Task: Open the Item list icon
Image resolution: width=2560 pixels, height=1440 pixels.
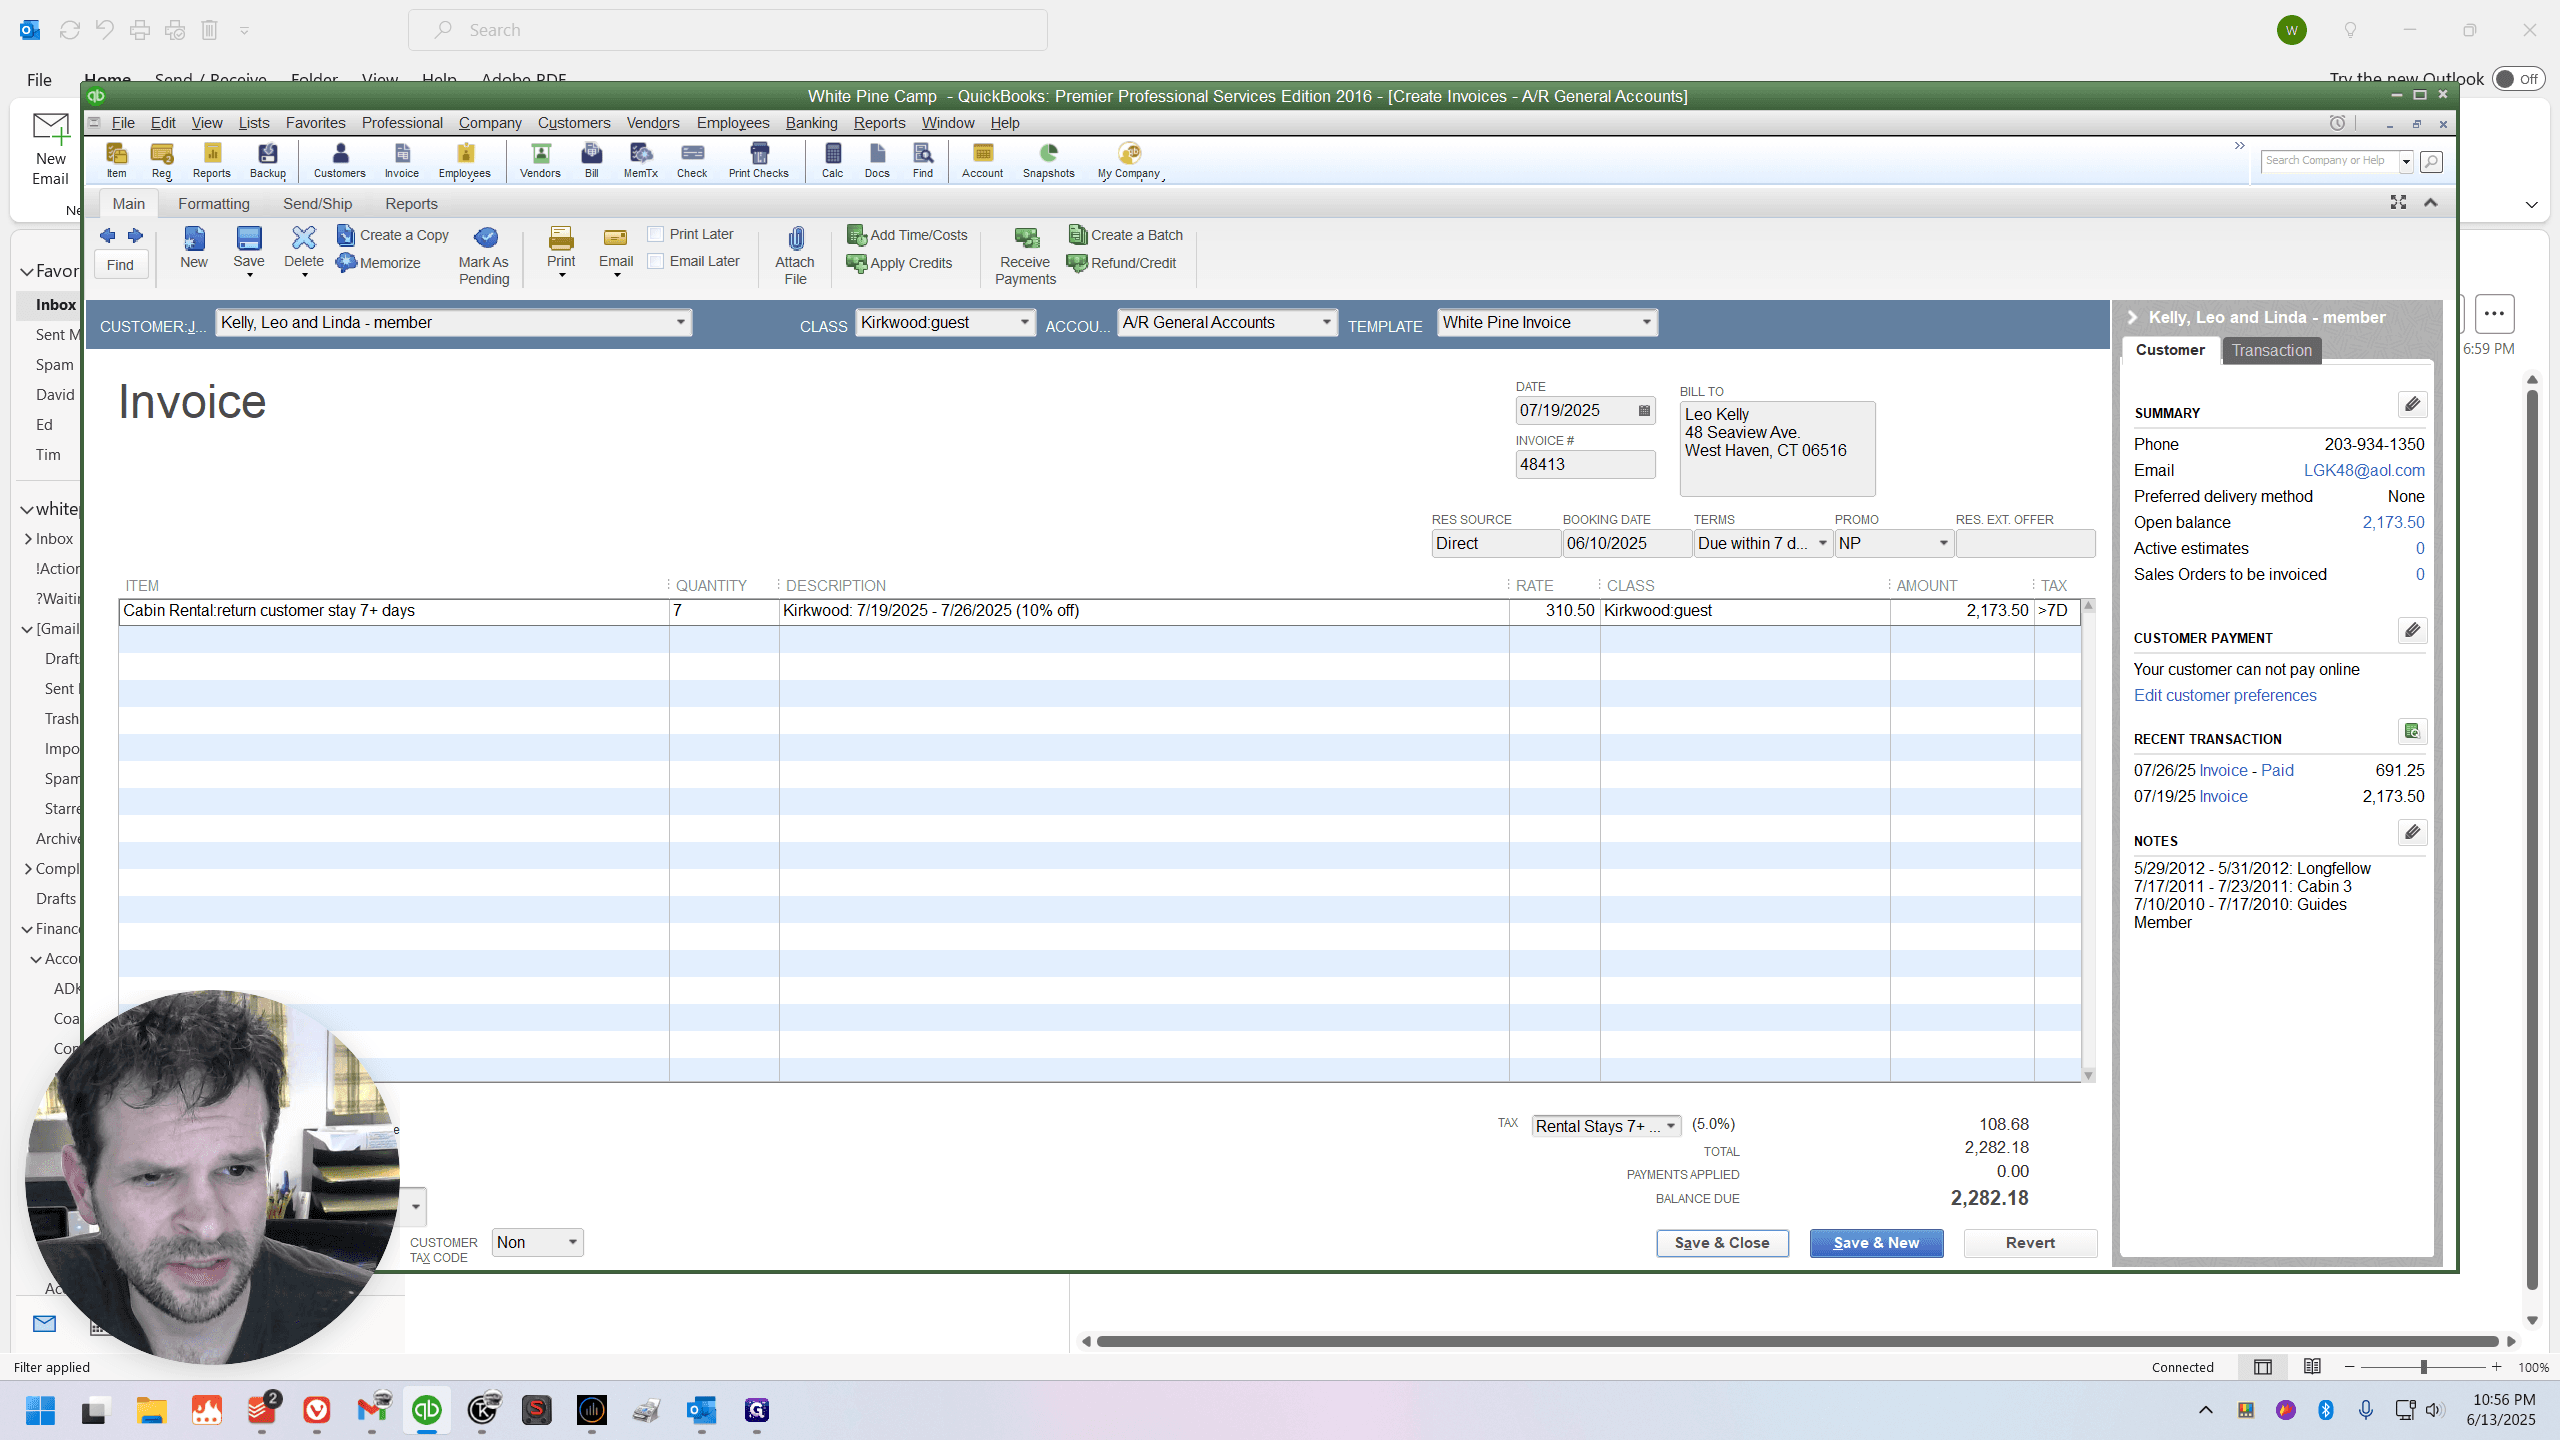Action: coord(117,160)
